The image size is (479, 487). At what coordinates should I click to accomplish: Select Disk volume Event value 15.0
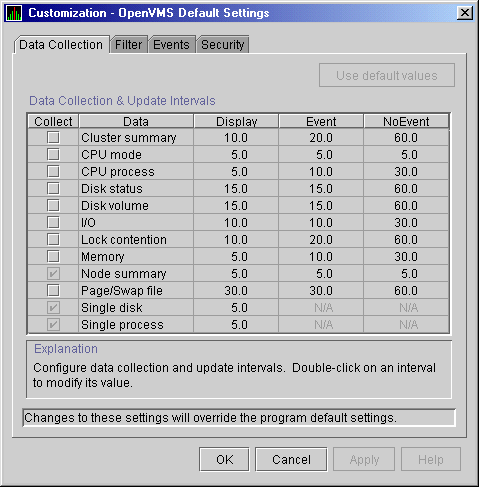(321, 205)
